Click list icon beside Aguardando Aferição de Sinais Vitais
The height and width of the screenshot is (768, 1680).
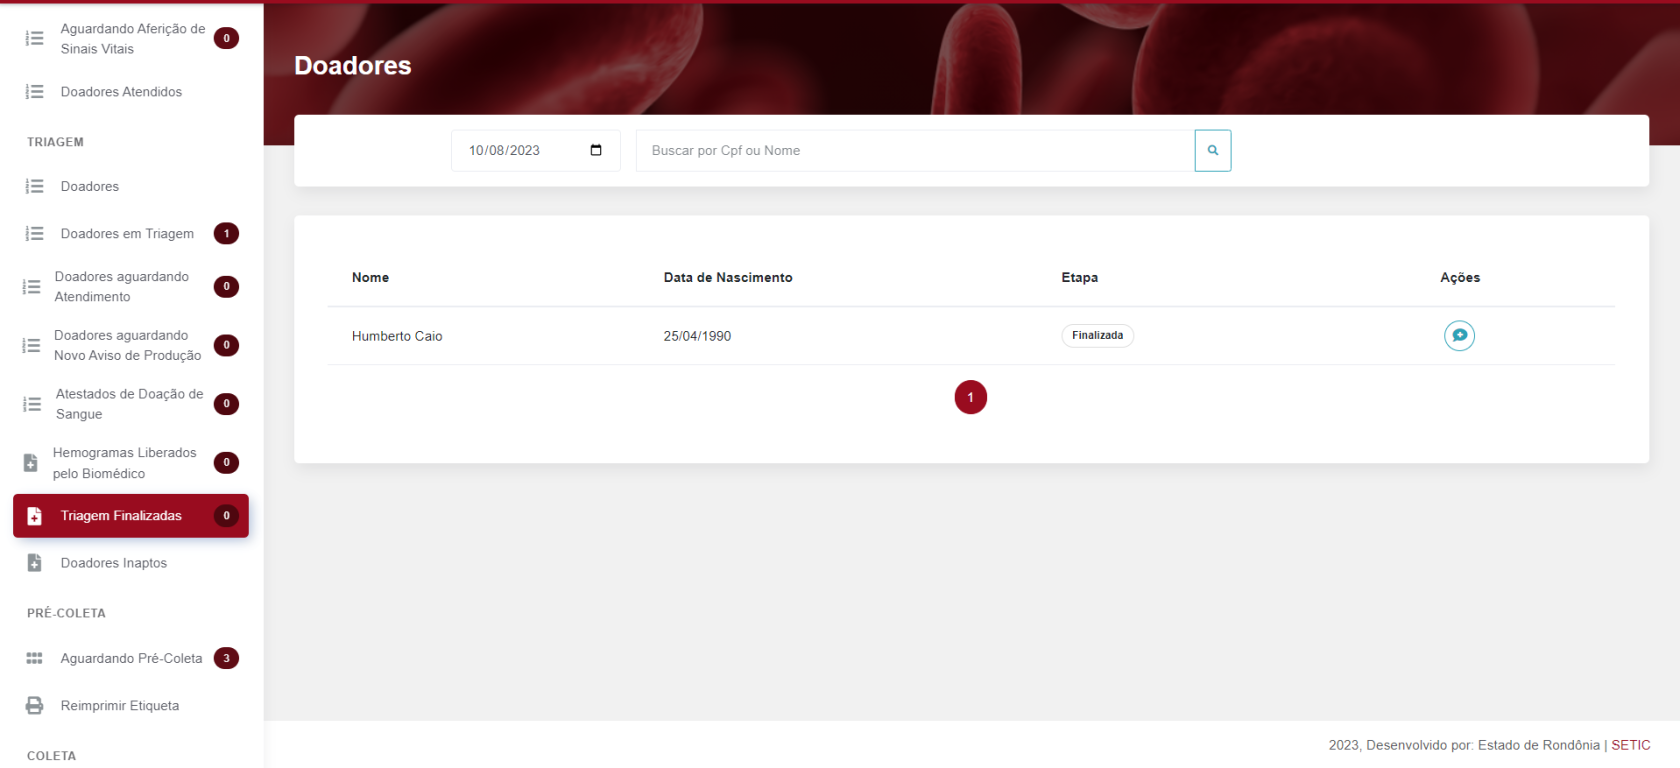[x=35, y=38]
